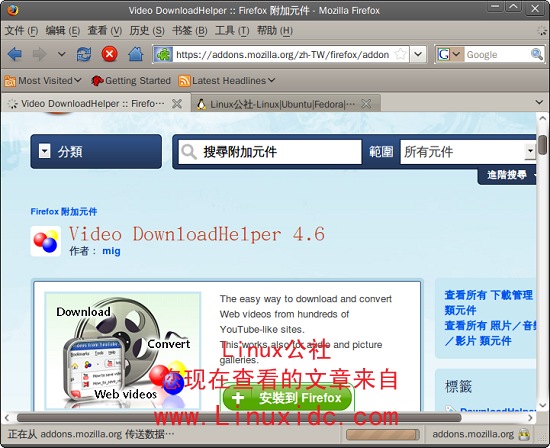Open the address bar URL history dropdown
The image size is (550, 448).
(418, 54)
